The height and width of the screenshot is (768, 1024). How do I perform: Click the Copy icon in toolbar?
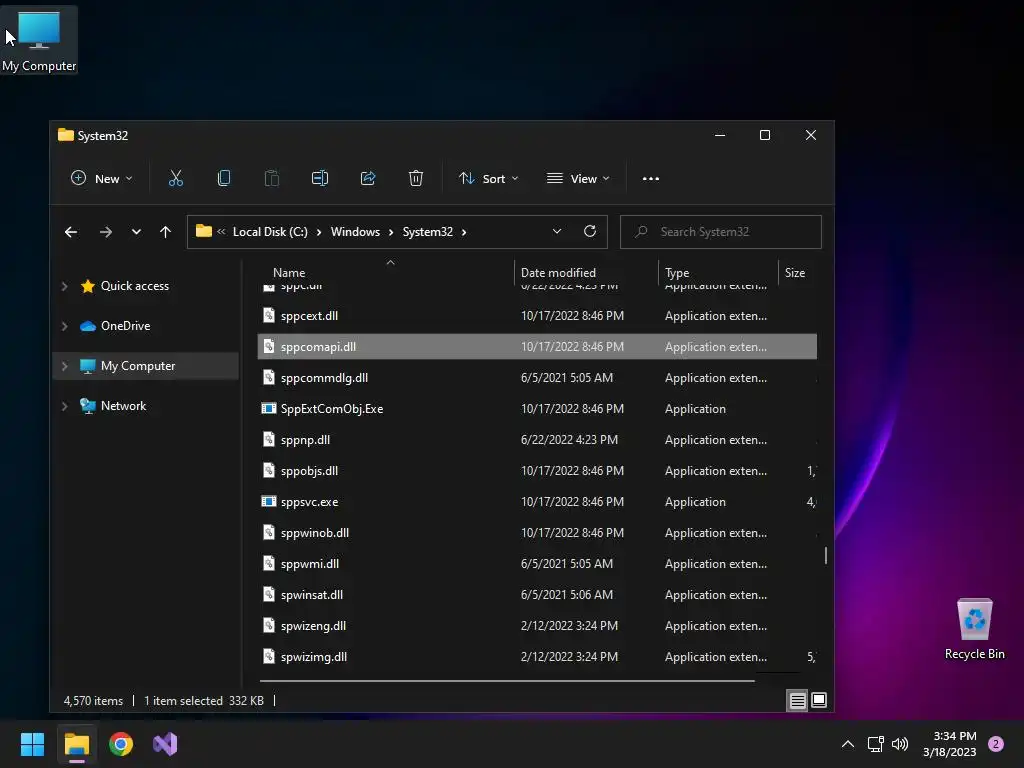pyautogui.click(x=223, y=178)
